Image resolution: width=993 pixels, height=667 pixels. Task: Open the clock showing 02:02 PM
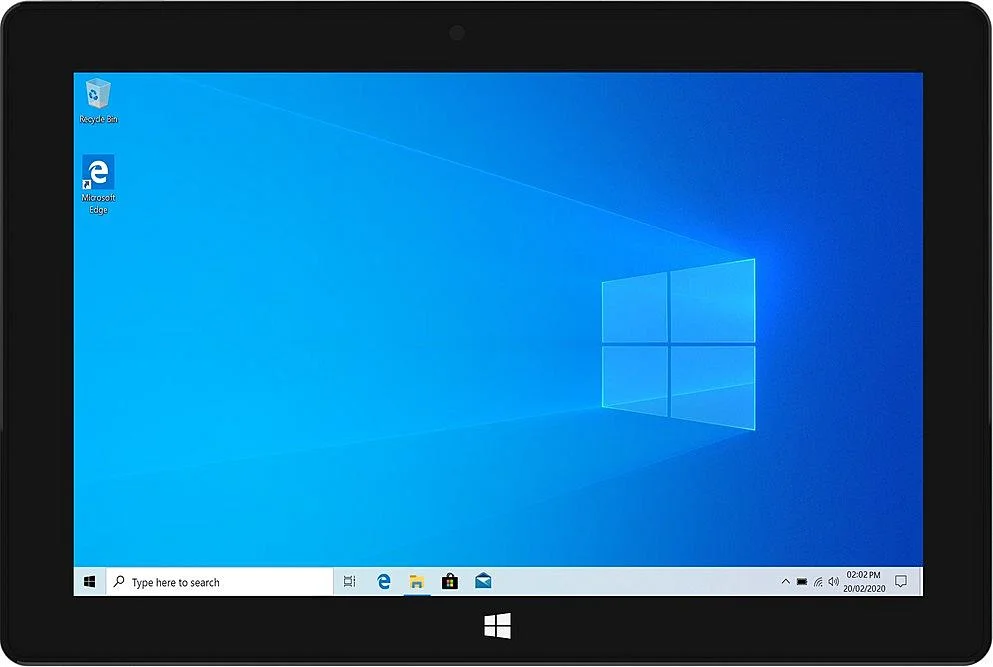pos(864,581)
